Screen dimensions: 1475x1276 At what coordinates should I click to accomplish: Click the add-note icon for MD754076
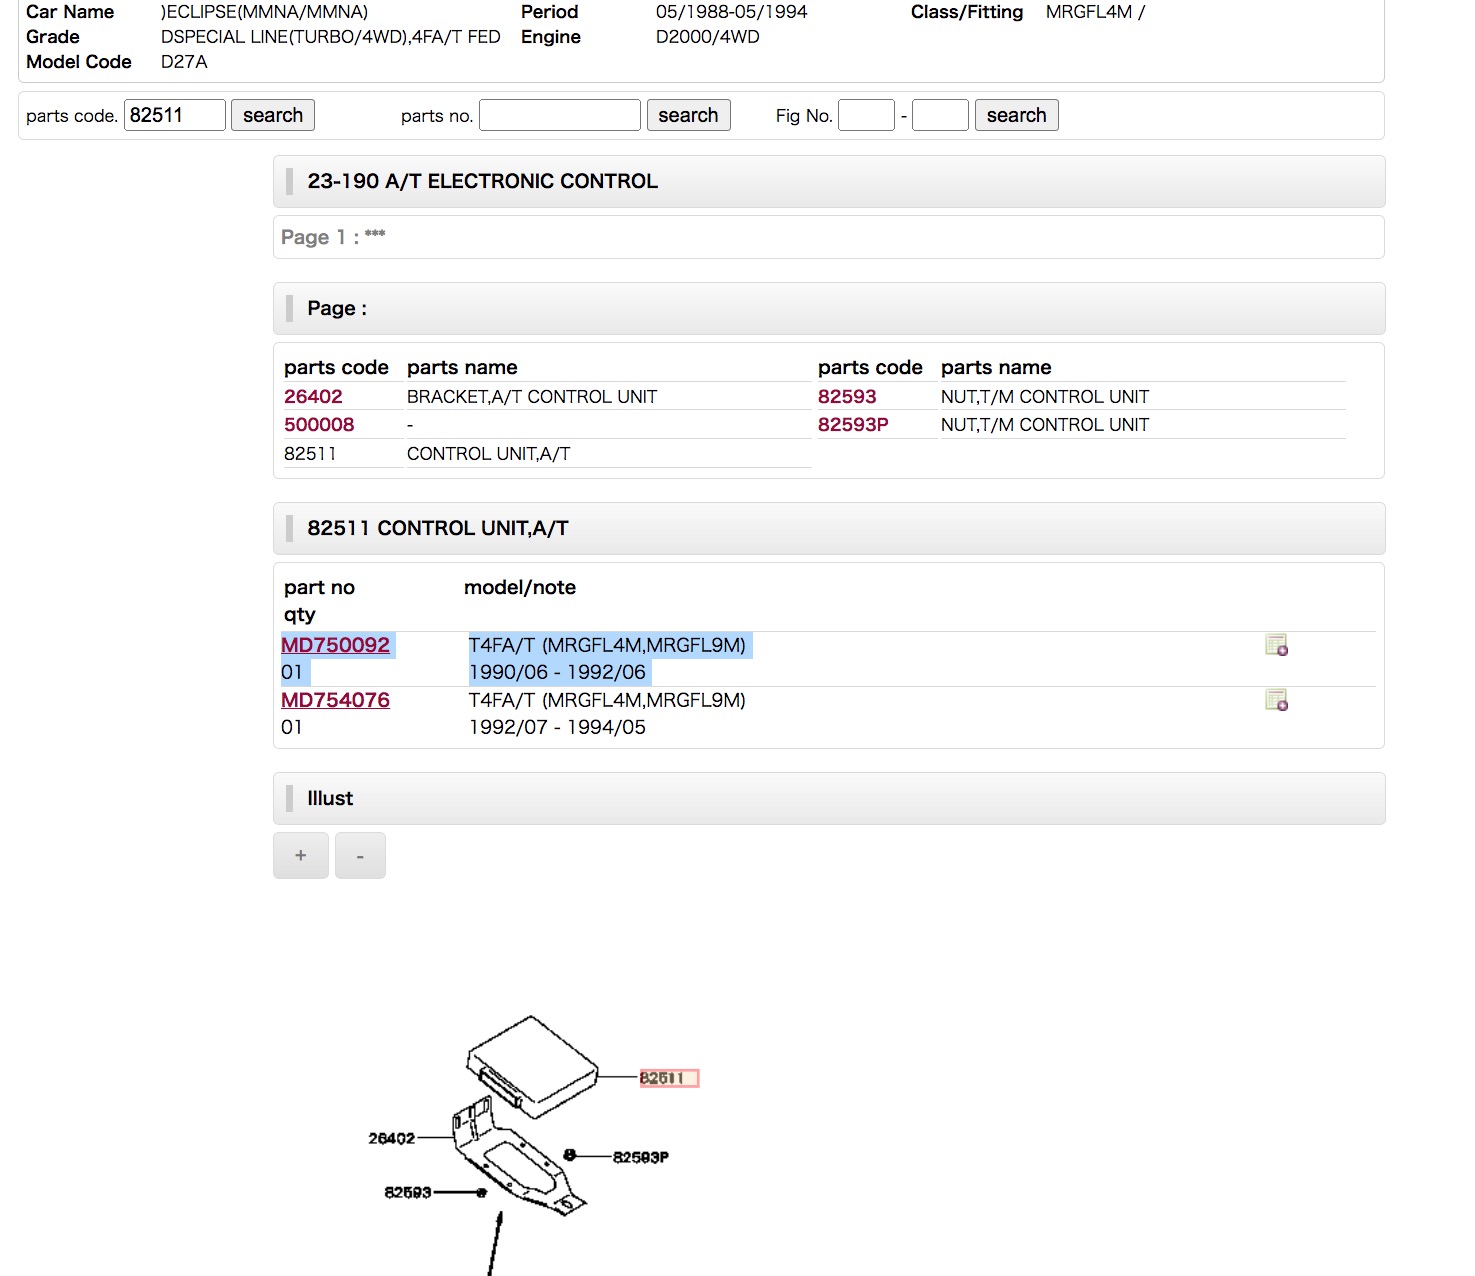pos(1276,700)
